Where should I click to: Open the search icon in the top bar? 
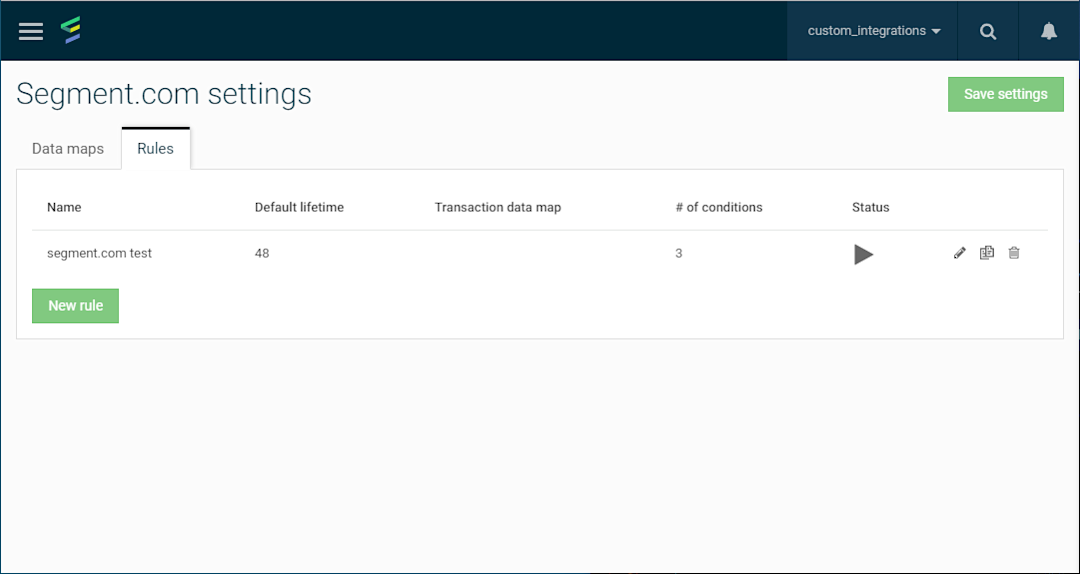988,31
